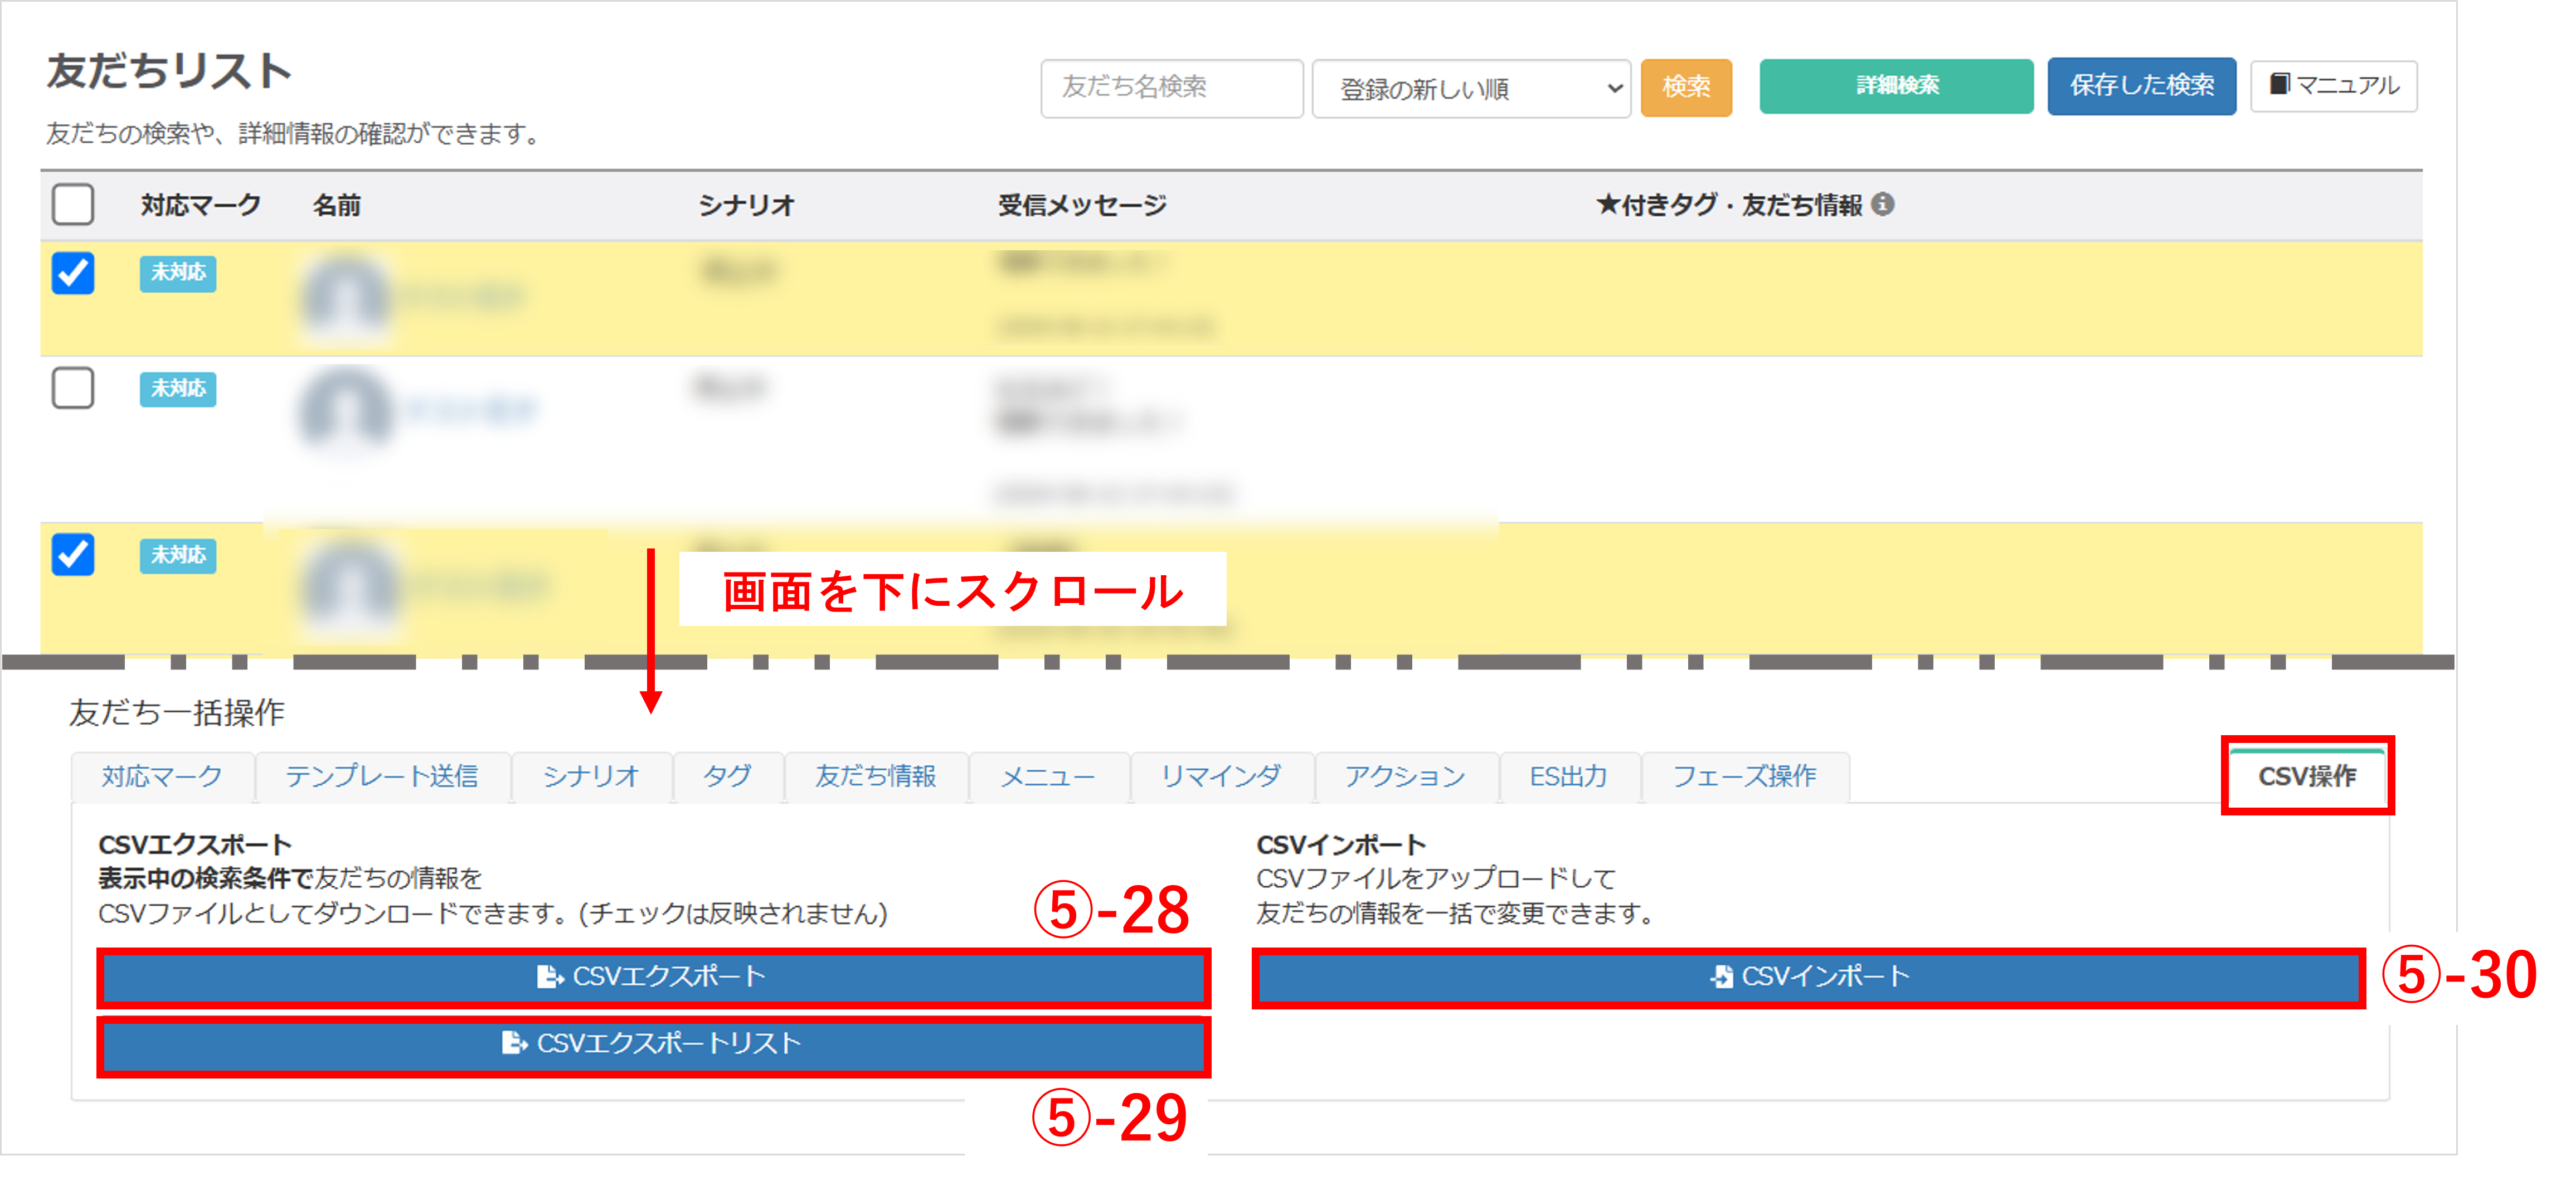Viewport: 2576px width, 1195px height.
Task: Uncheck the third friend row checkbox
Action: pos(73,555)
